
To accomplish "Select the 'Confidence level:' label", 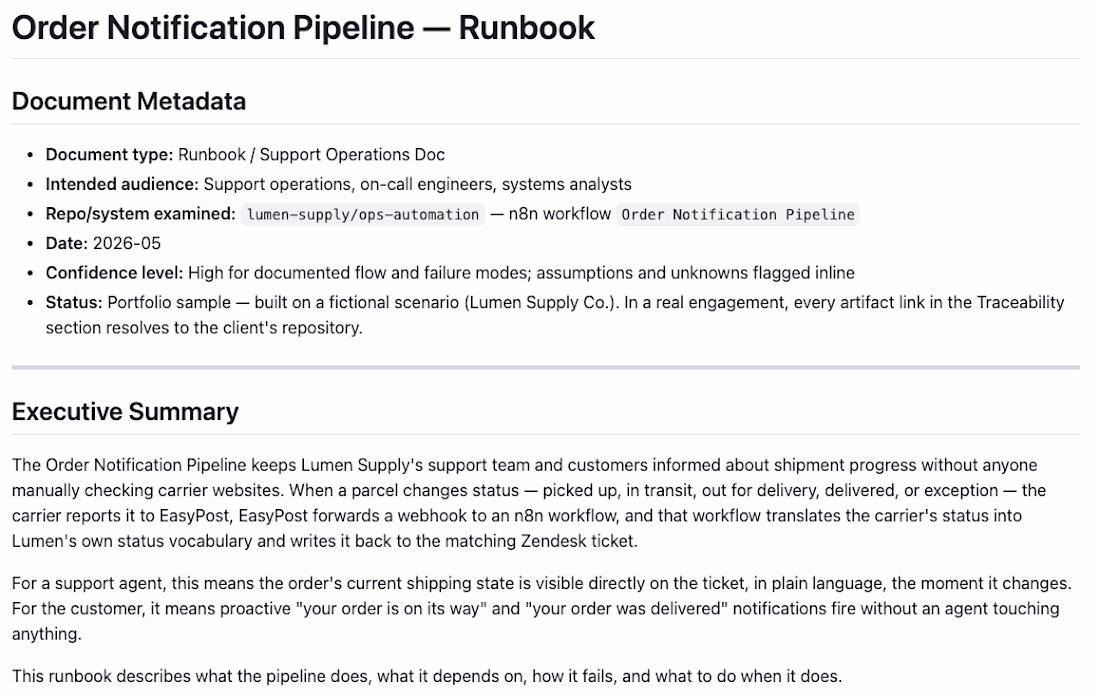I will click(114, 272).
